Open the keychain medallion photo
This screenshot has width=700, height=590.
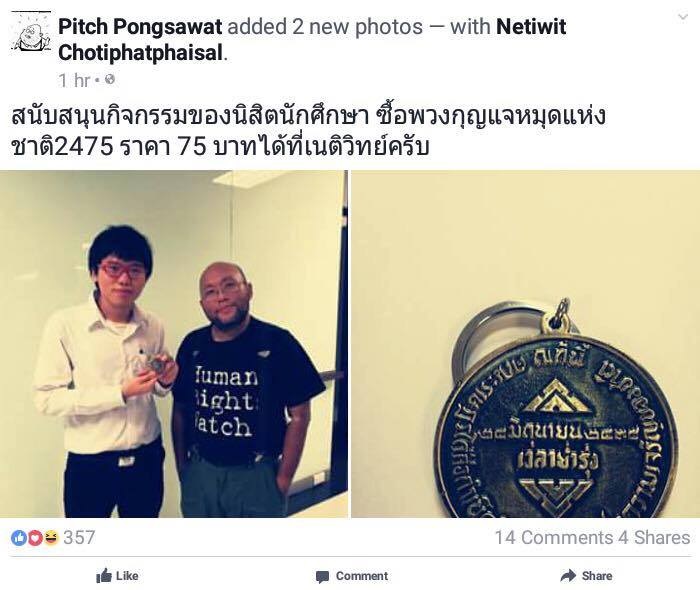click(x=525, y=344)
